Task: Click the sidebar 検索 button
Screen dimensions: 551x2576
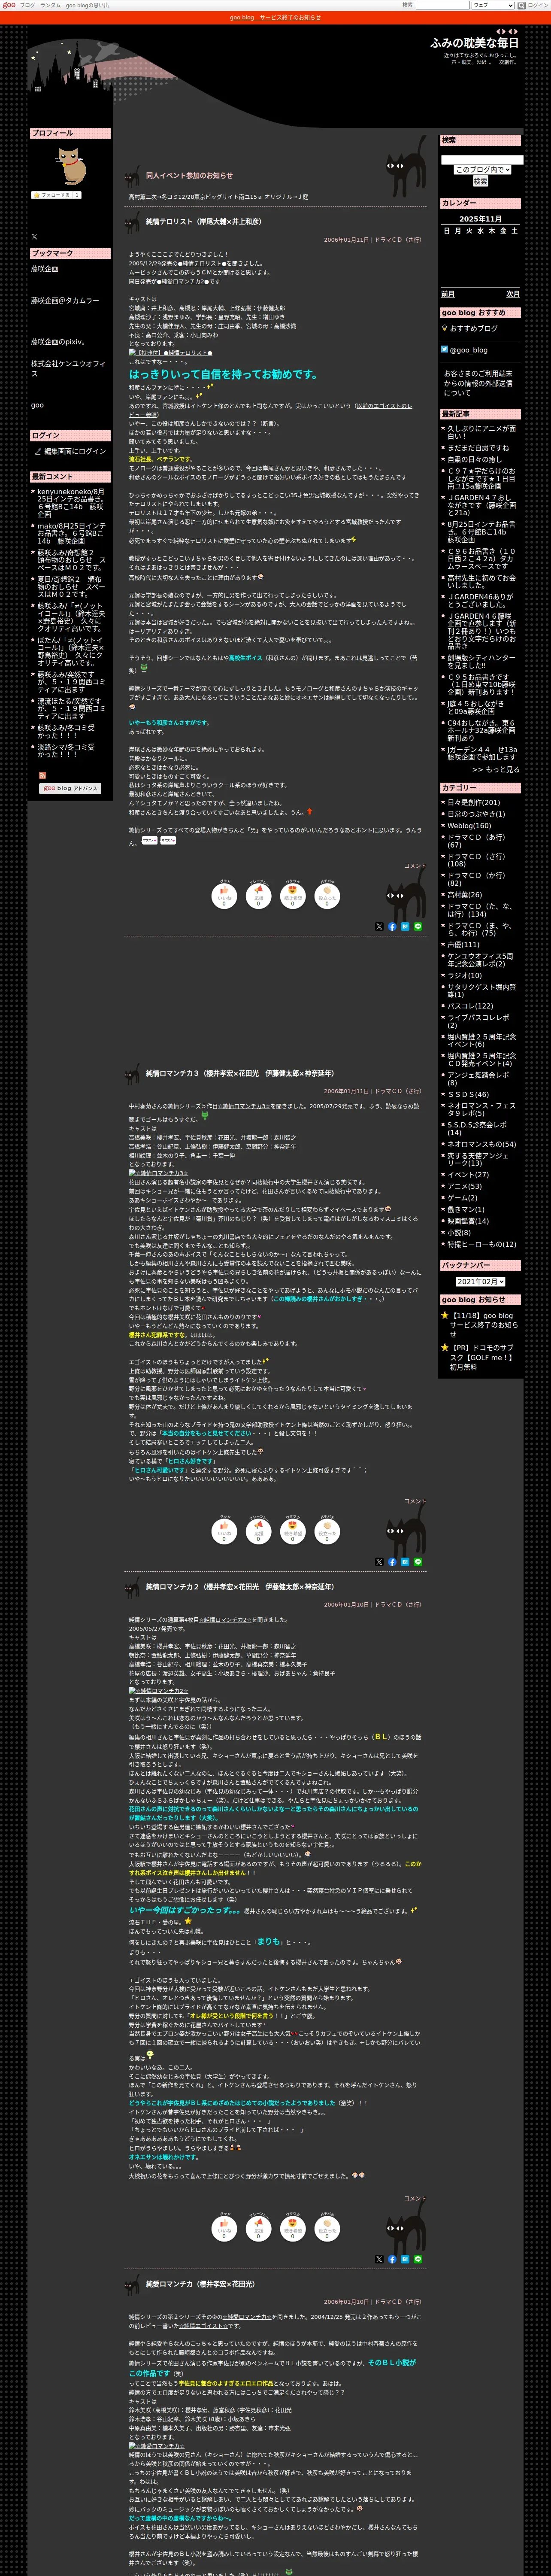Action: pos(481,181)
